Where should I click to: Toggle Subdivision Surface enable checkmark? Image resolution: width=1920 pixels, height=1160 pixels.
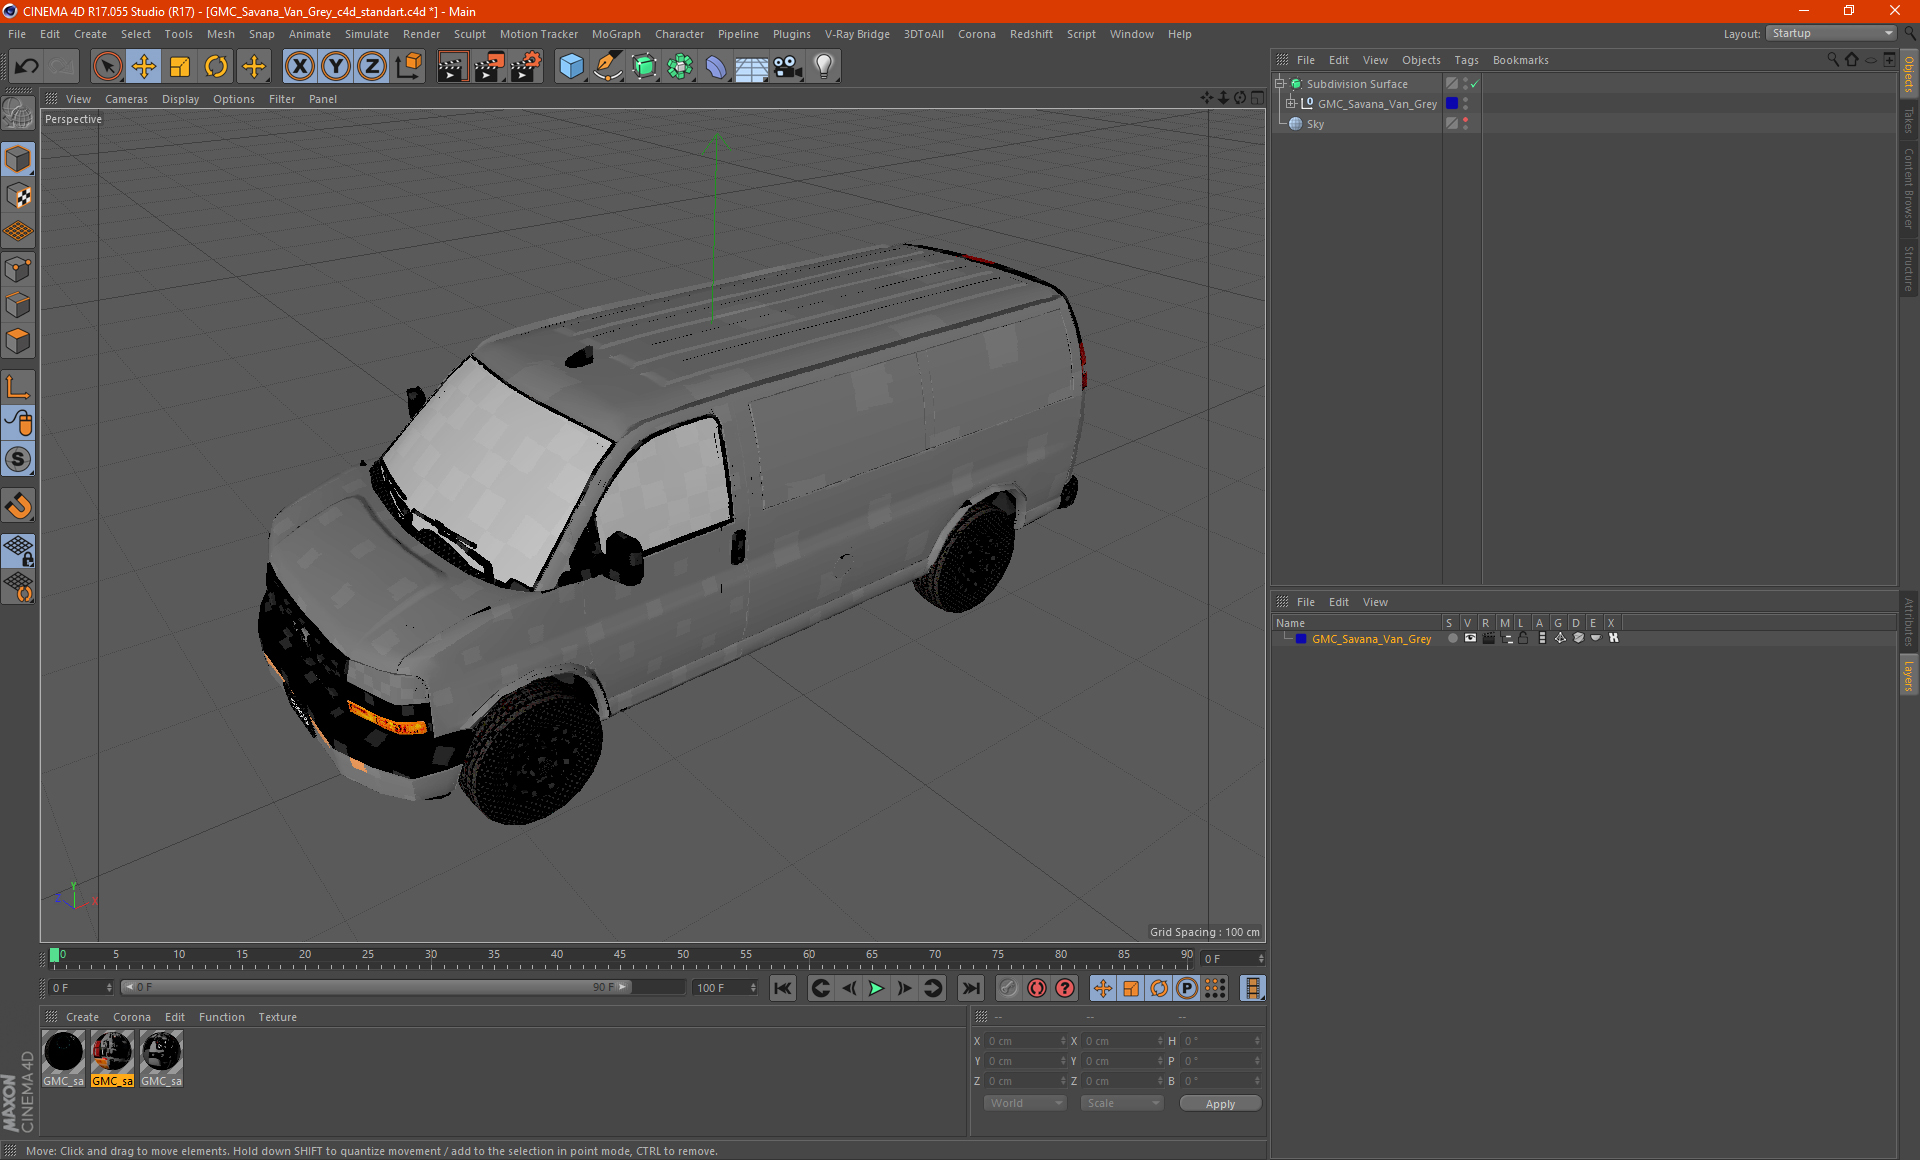(x=1475, y=84)
